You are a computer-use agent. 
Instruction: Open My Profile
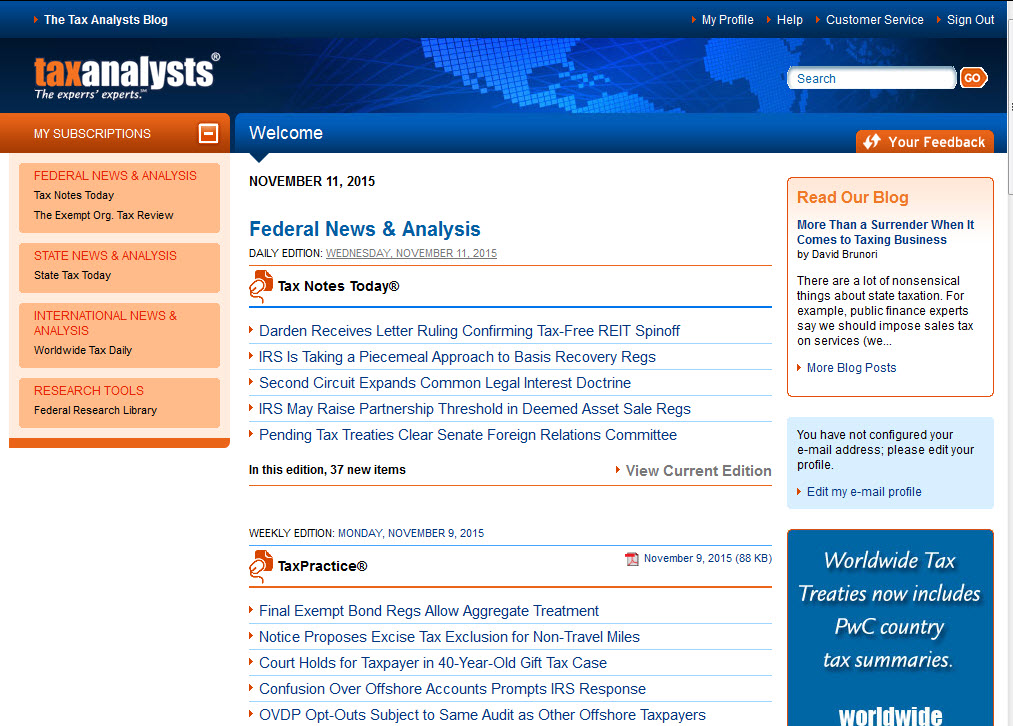point(727,19)
